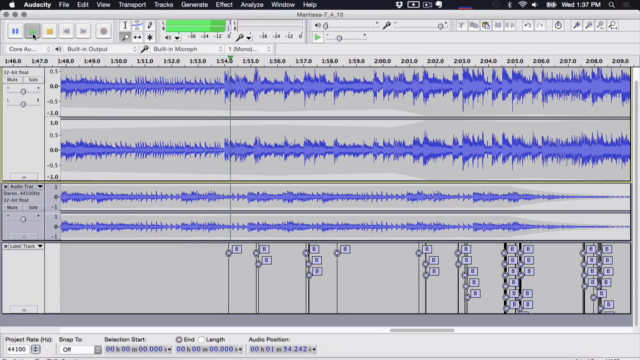Select the Envelope tool

[138, 25]
